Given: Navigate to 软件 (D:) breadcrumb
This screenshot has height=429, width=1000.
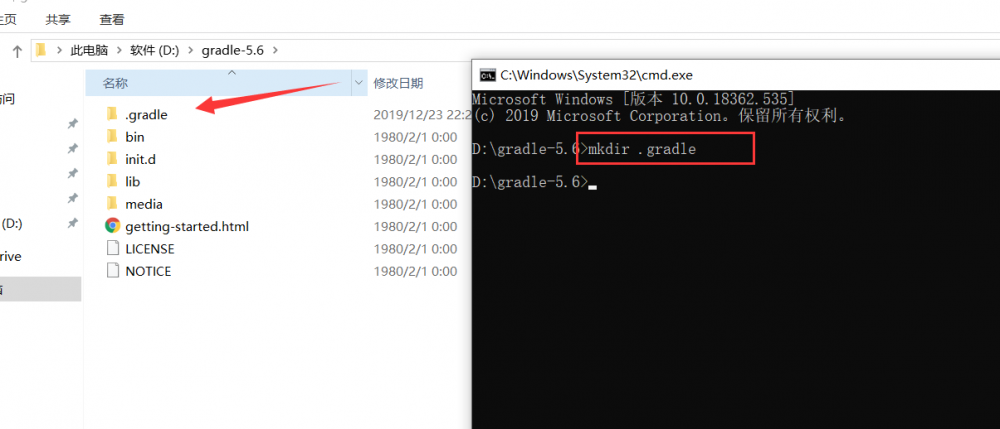Looking at the screenshot, I should pyautogui.click(x=155, y=50).
